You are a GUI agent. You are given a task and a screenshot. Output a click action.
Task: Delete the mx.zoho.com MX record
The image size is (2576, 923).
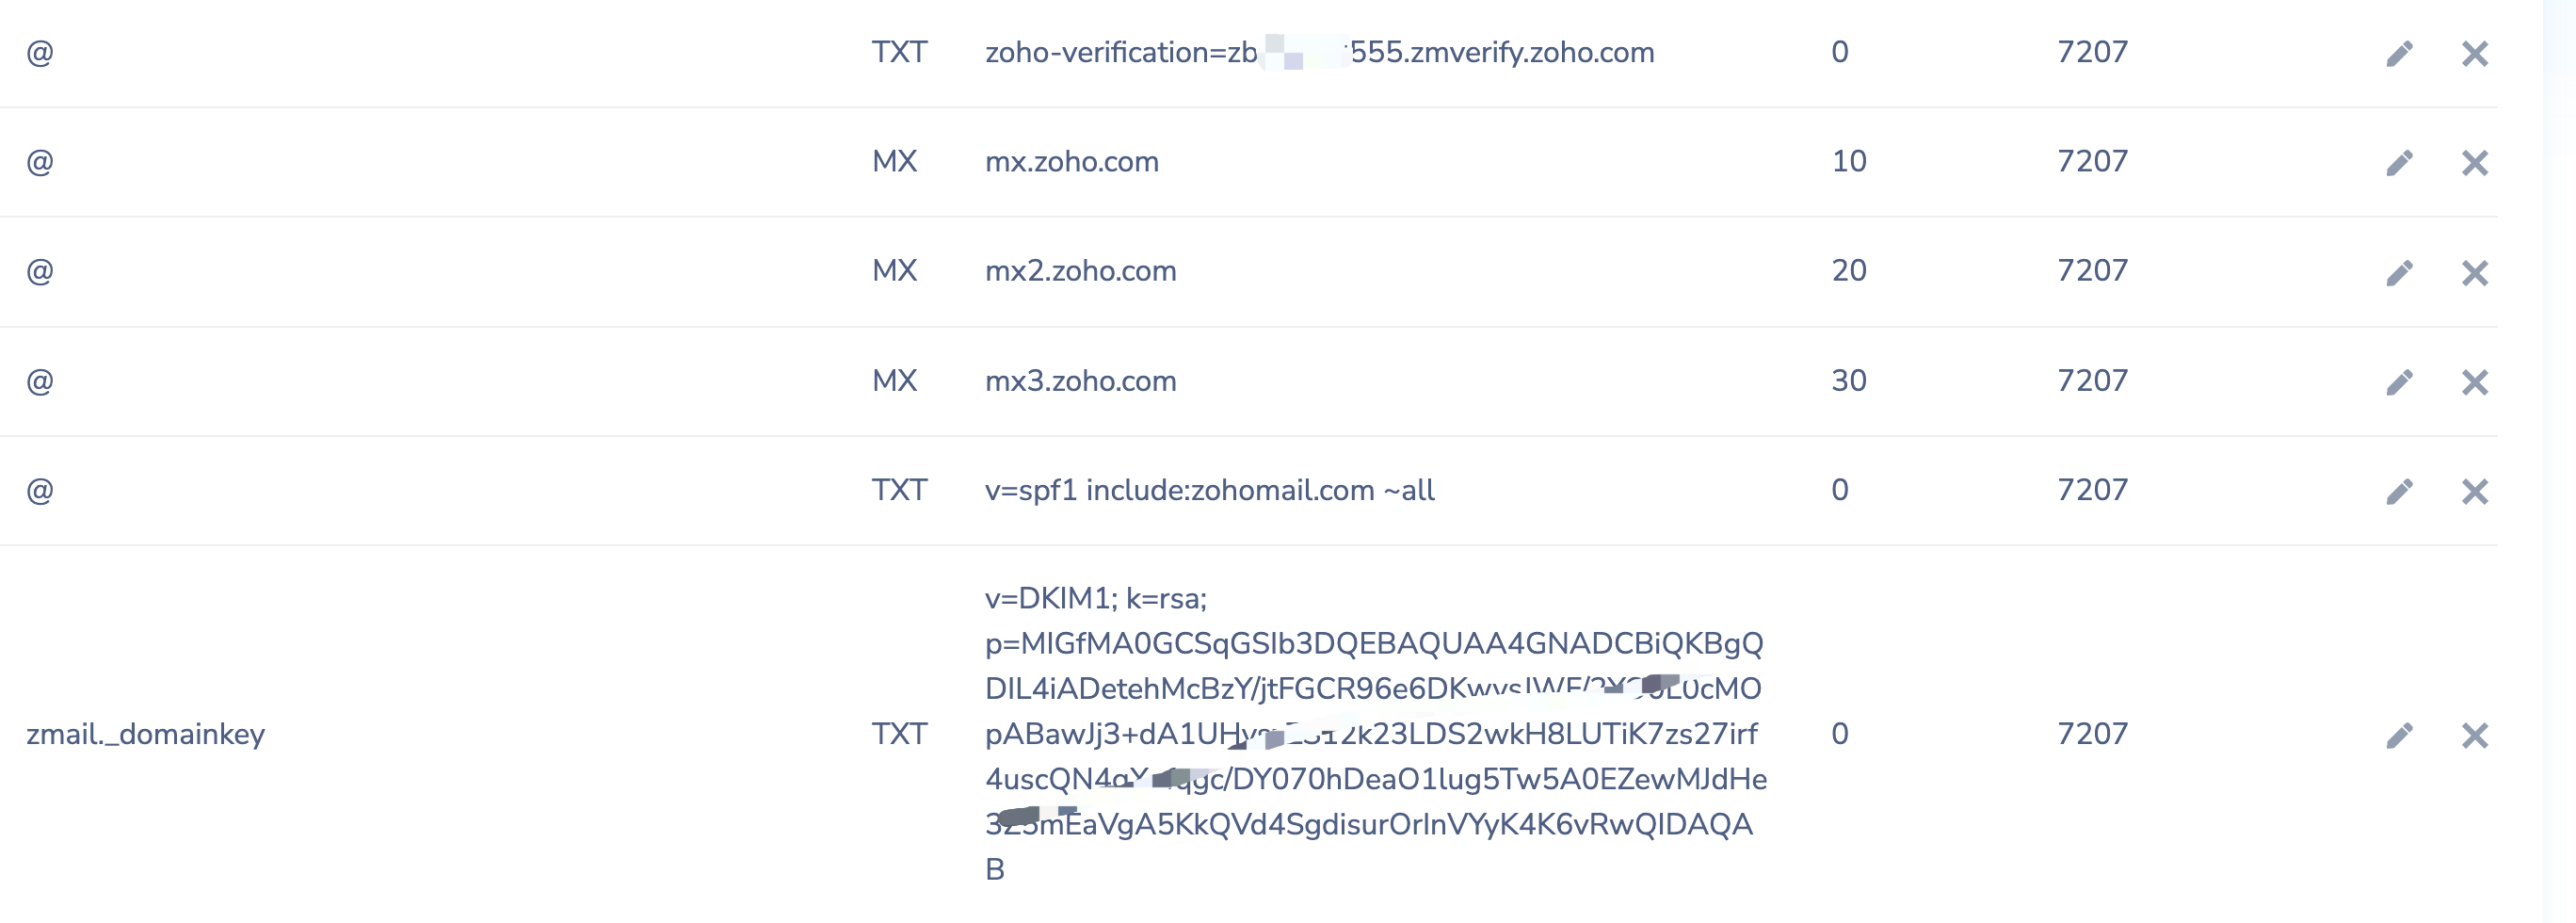(x=2475, y=163)
